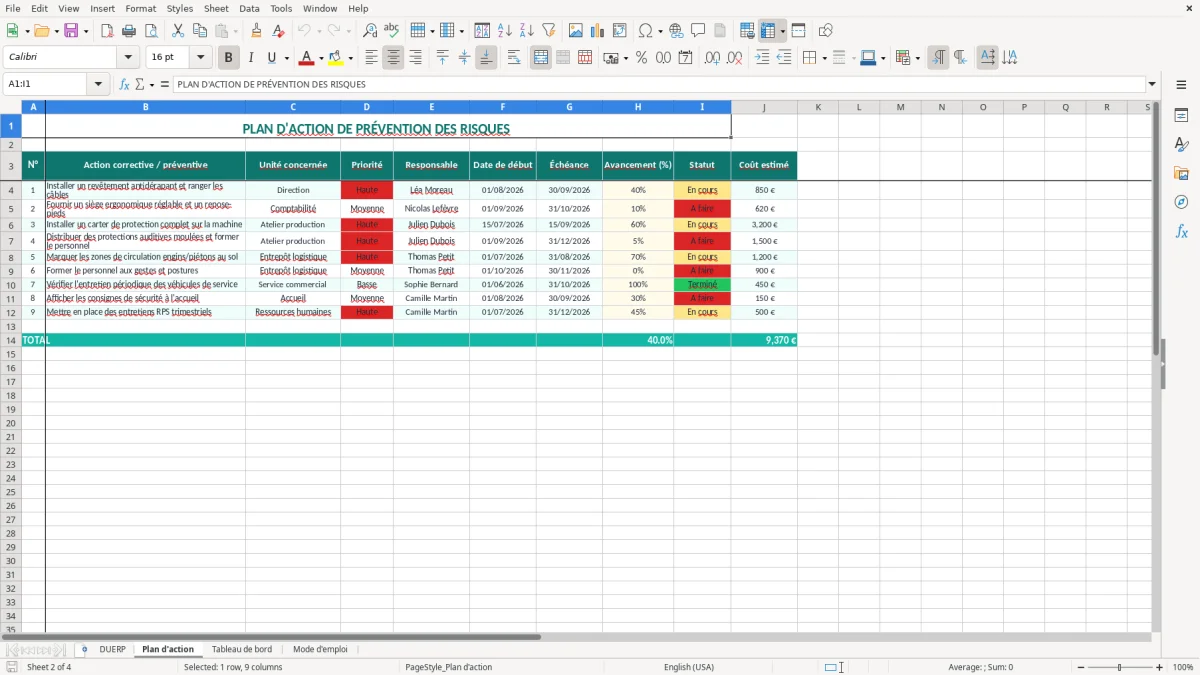Screen dimensions: 1200x675
Task: Increase cell indent
Action: coord(762,58)
